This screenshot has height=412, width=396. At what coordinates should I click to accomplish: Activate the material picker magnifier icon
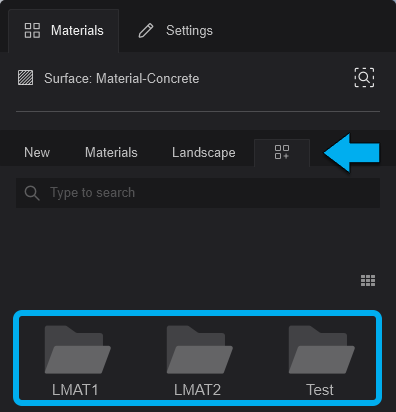364,77
